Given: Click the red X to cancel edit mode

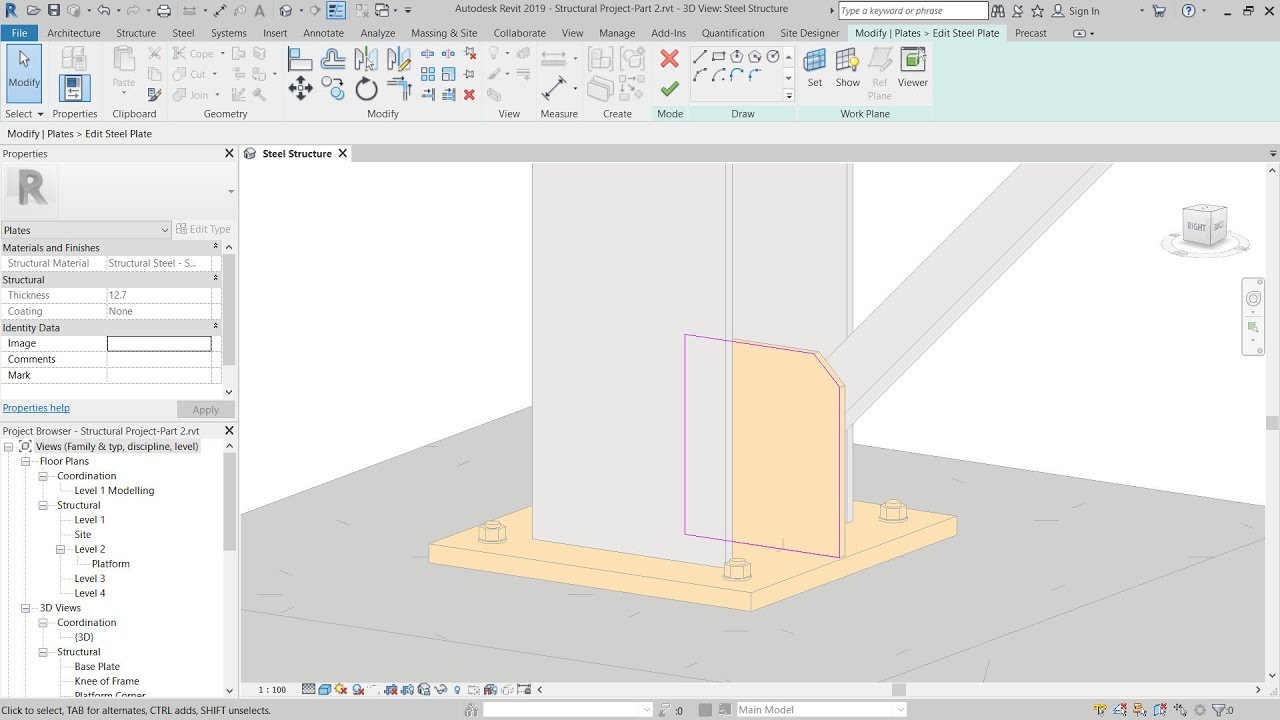Looking at the screenshot, I should (x=669, y=57).
